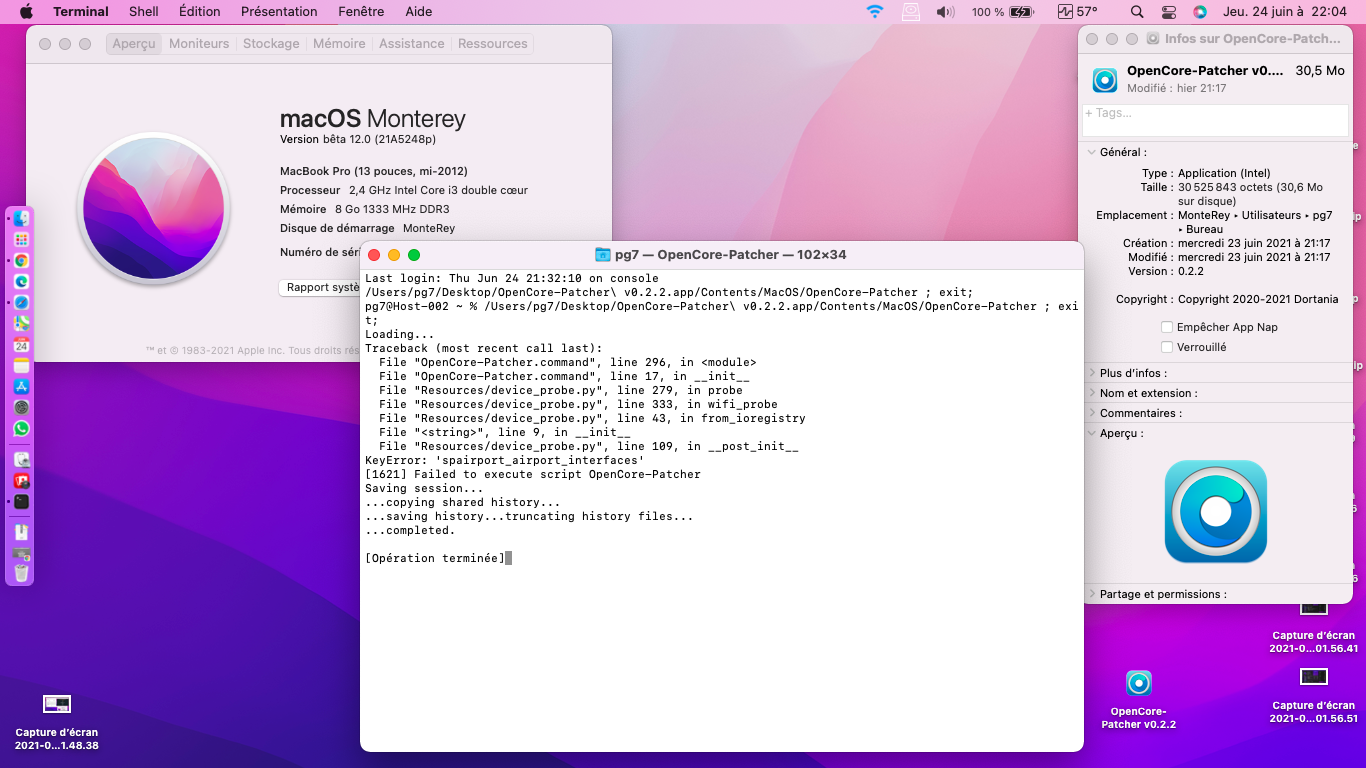Open the Shell menu

coord(144,12)
